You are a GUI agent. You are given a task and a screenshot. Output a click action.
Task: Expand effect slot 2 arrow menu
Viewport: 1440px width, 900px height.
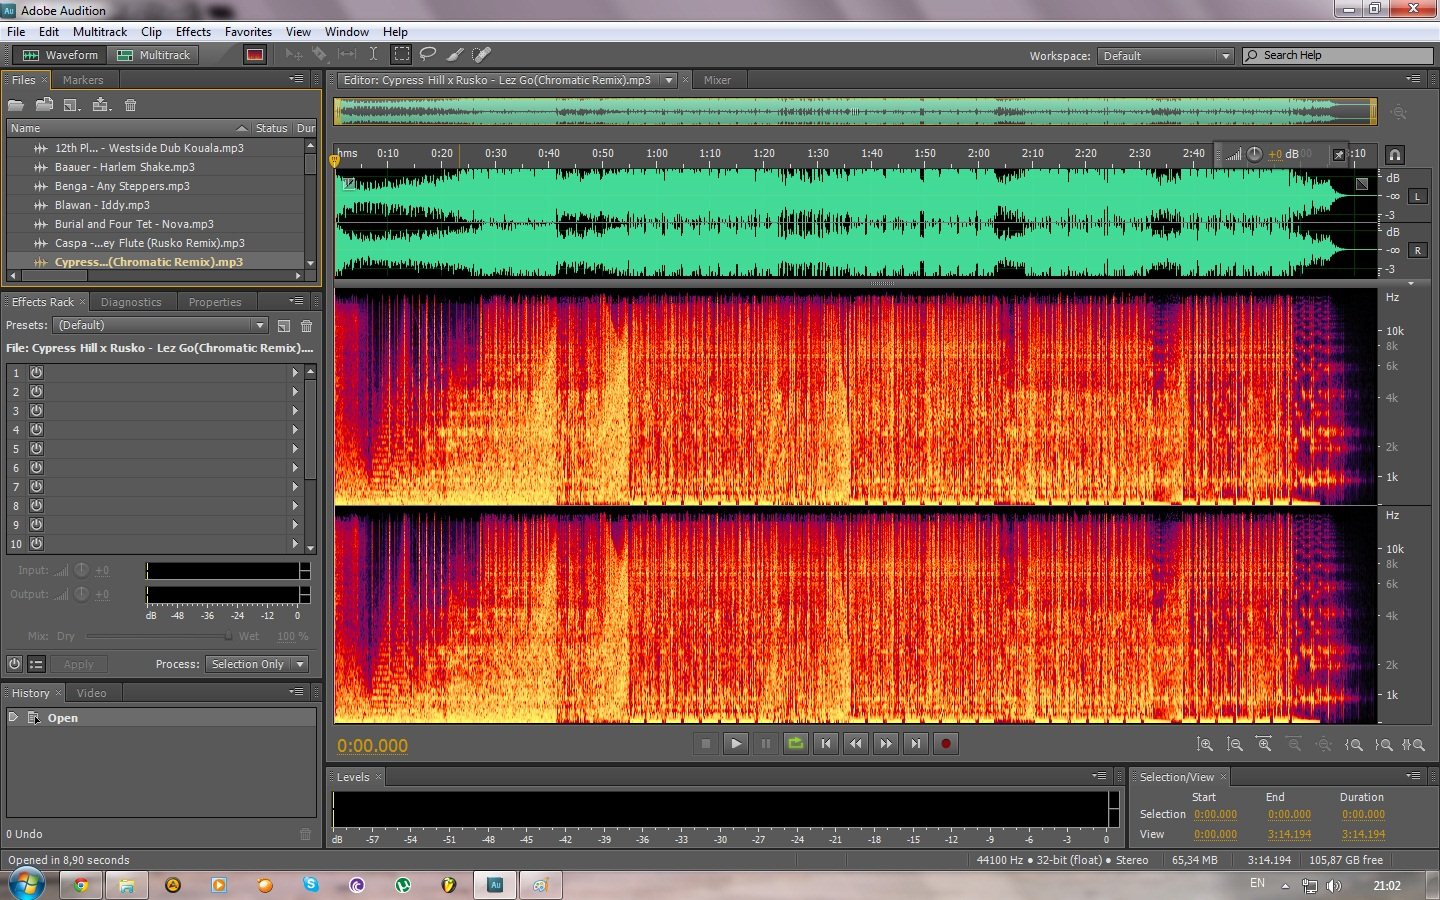pos(295,391)
